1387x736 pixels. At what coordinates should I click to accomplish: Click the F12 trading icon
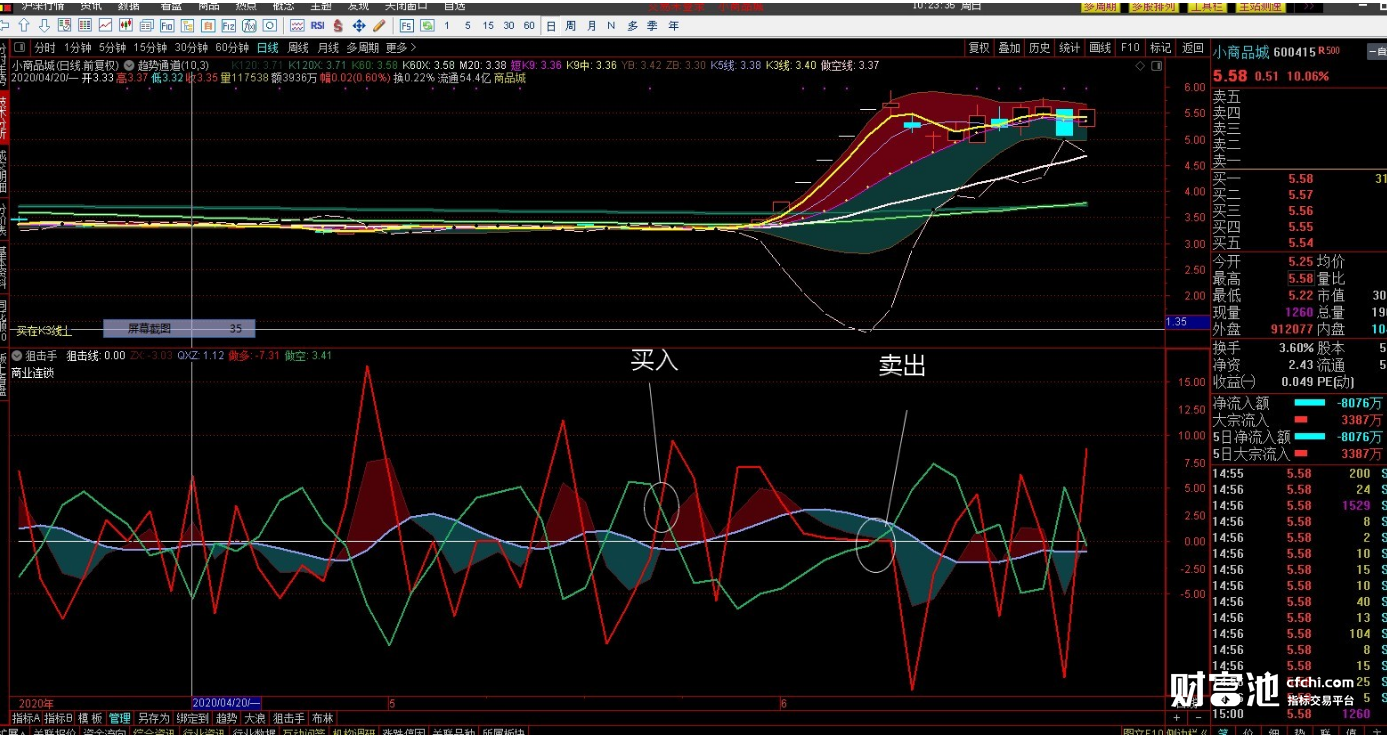[229, 25]
